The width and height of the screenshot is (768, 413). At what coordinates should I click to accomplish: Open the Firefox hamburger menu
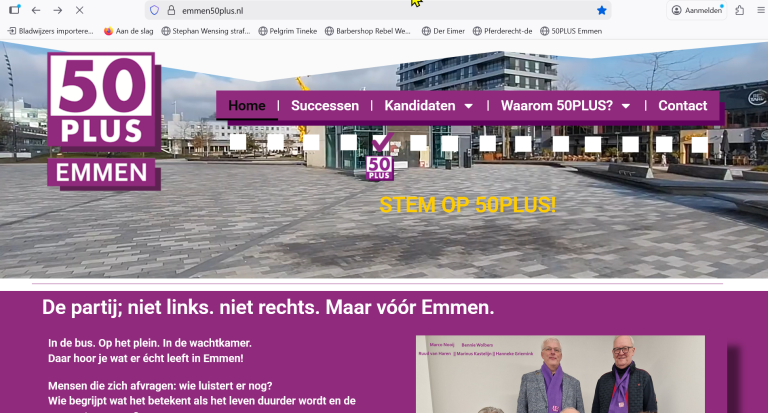click(761, 10)
